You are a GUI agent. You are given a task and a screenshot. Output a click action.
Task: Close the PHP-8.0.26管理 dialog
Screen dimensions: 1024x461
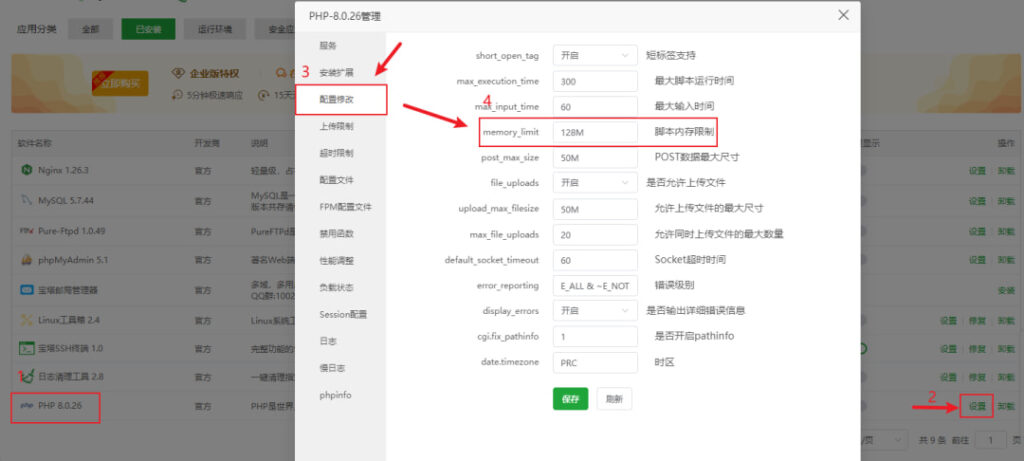coord(843,15)
